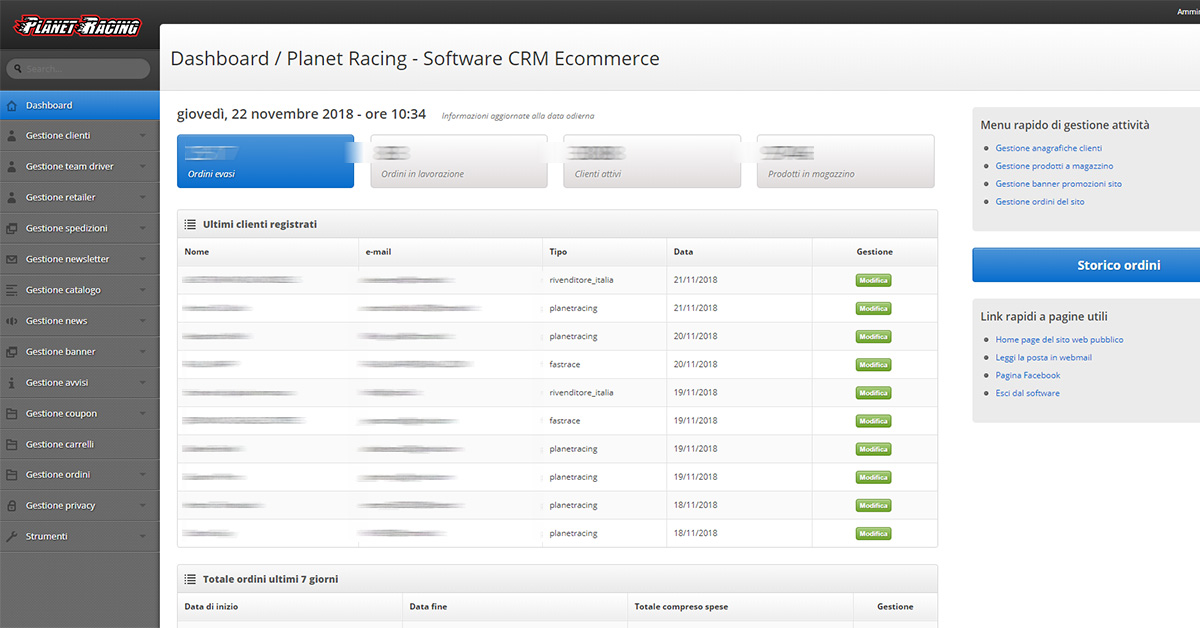
Task: Click the Gestione clienti person icon
Action: (x=12, y=136)
